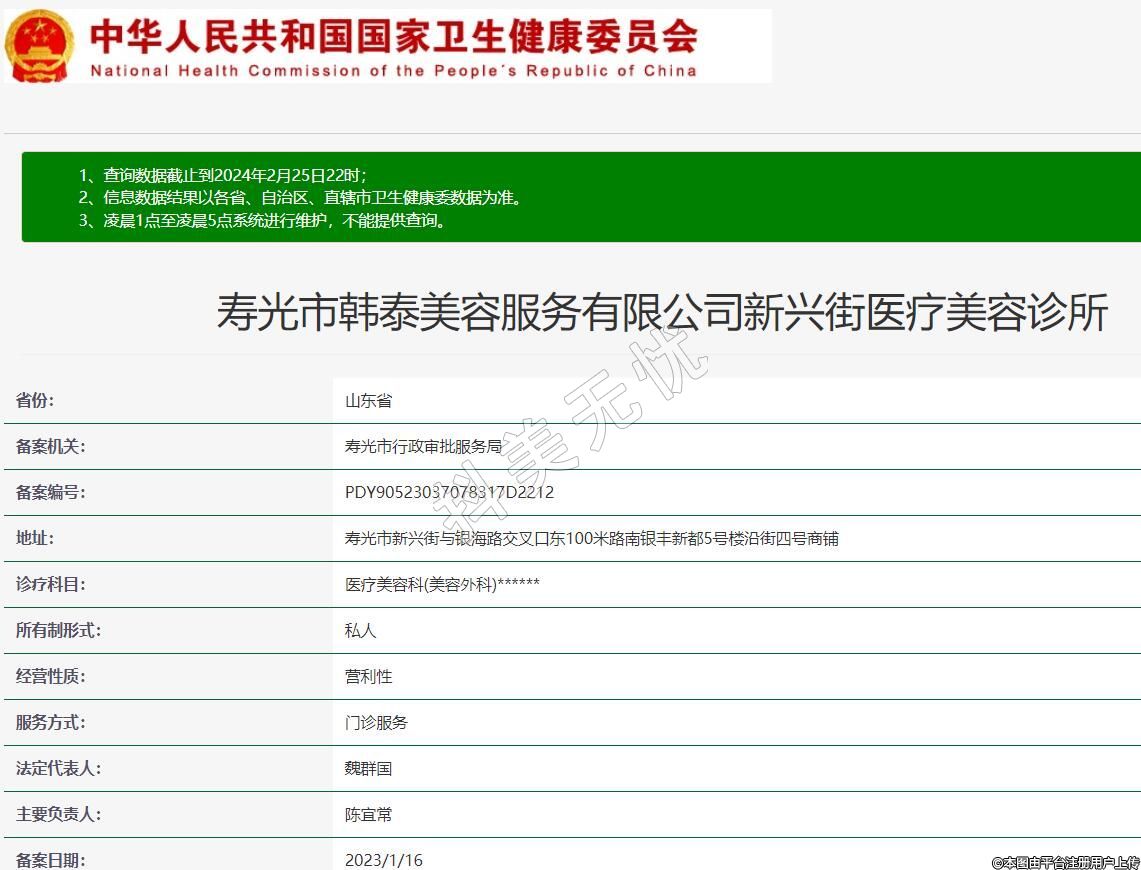Viewport: 1141px width, 870px height.
Task: Click the uploader watermark text at bottom right
Action: 1065,862
